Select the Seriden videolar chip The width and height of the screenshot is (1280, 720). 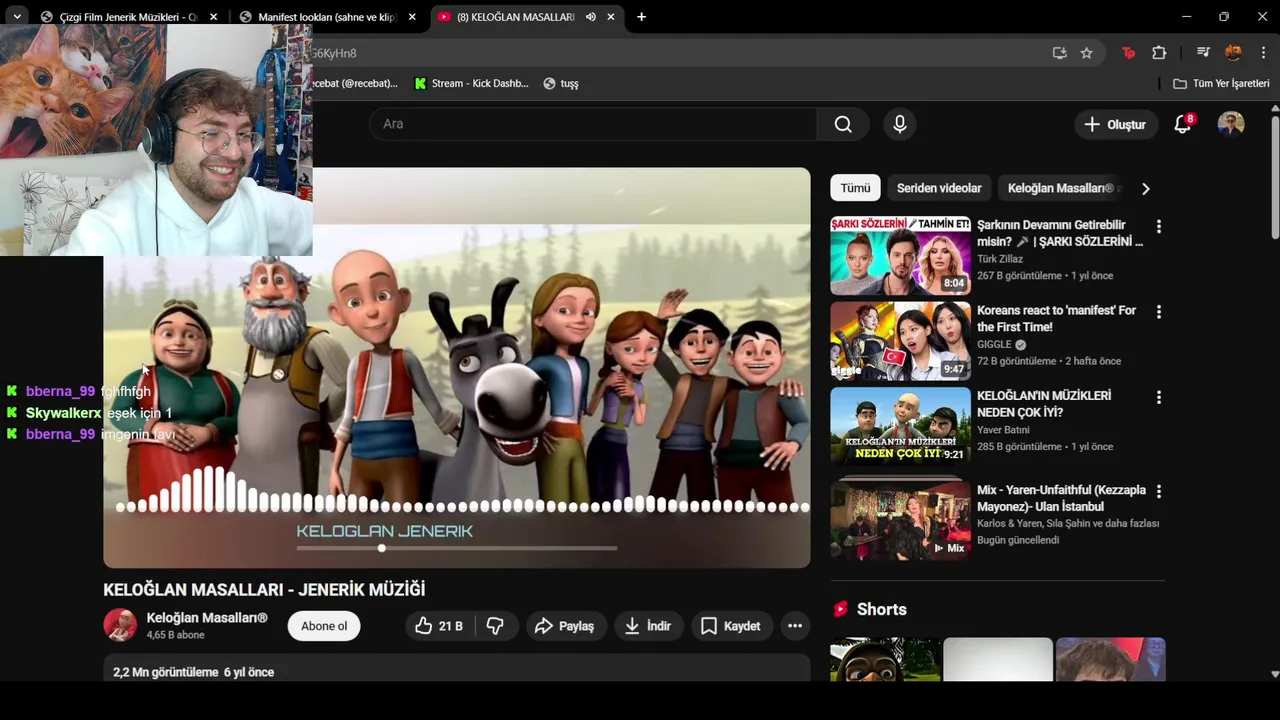(939, 188)
